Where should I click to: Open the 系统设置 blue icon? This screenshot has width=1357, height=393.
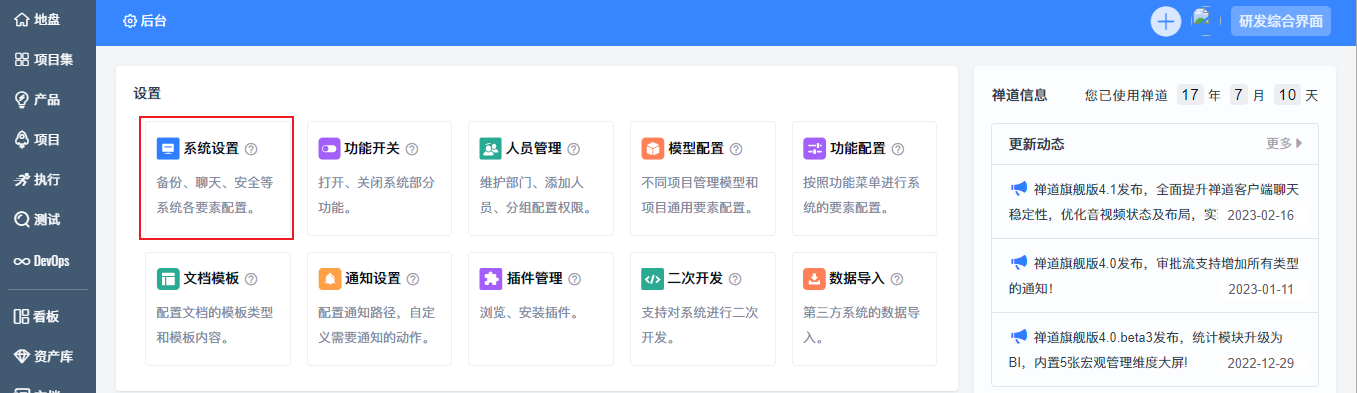pyautogui.click(x=168, y=149)
